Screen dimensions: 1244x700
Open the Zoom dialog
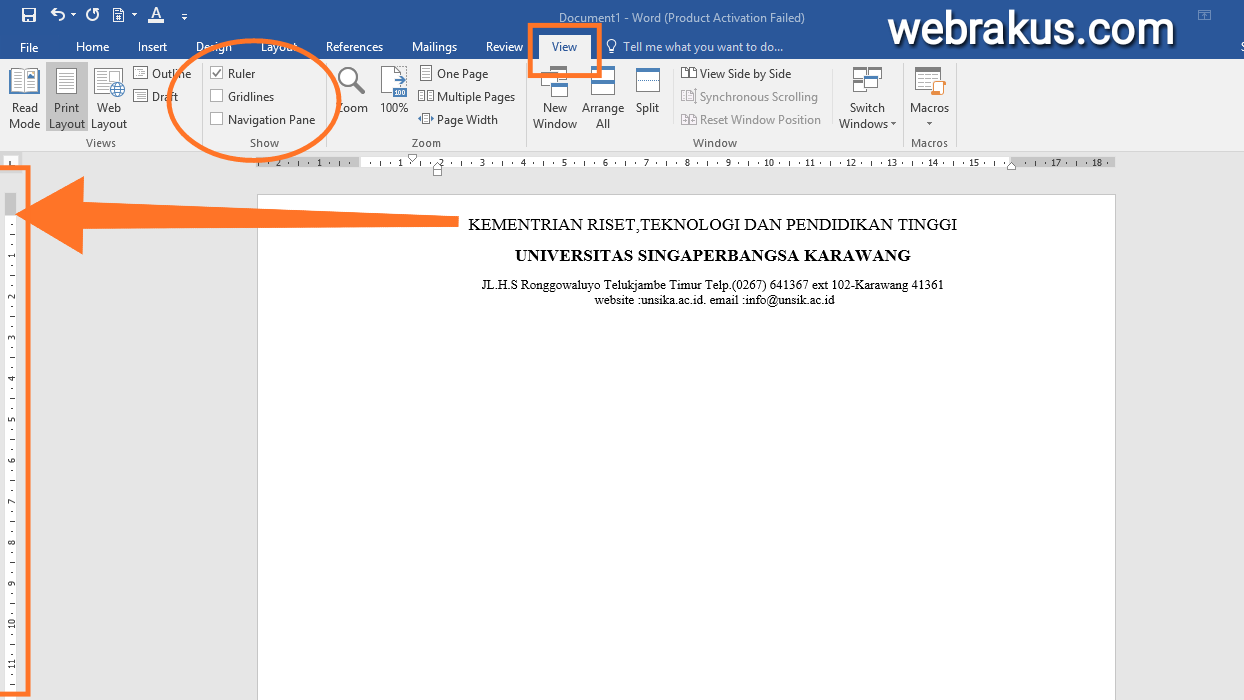[x=351, y=96]
